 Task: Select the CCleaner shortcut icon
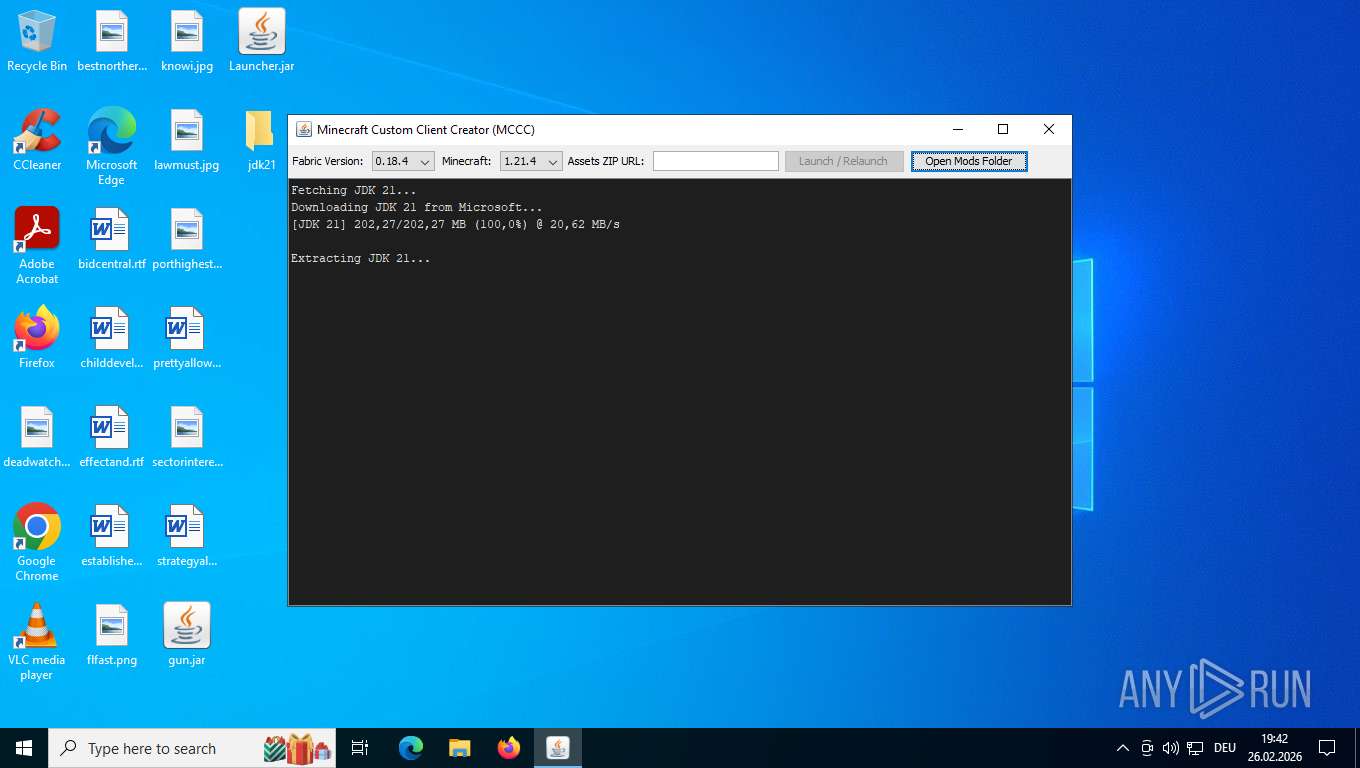click(37, 140)
